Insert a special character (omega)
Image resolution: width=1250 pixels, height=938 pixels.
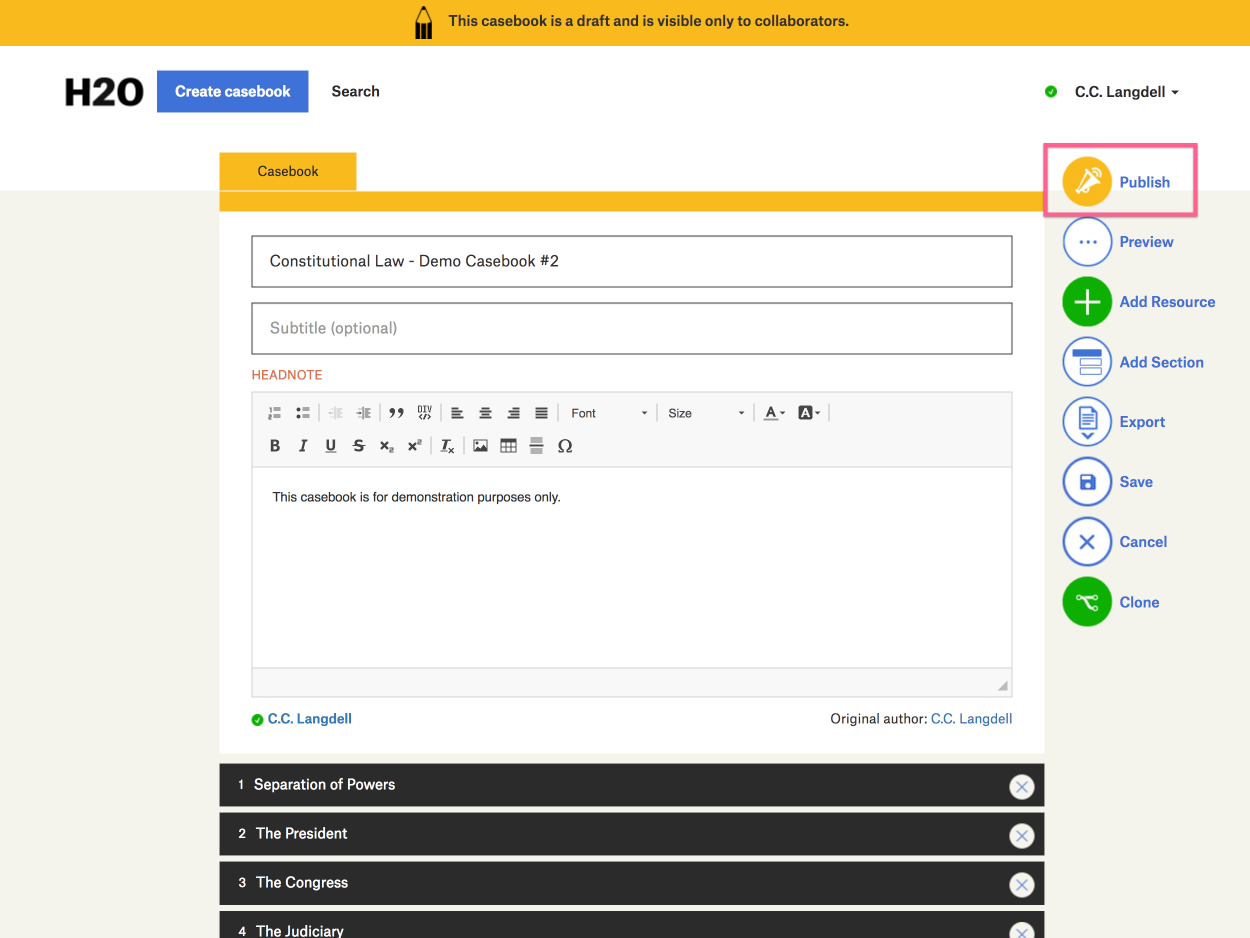(x=565, y=446)
